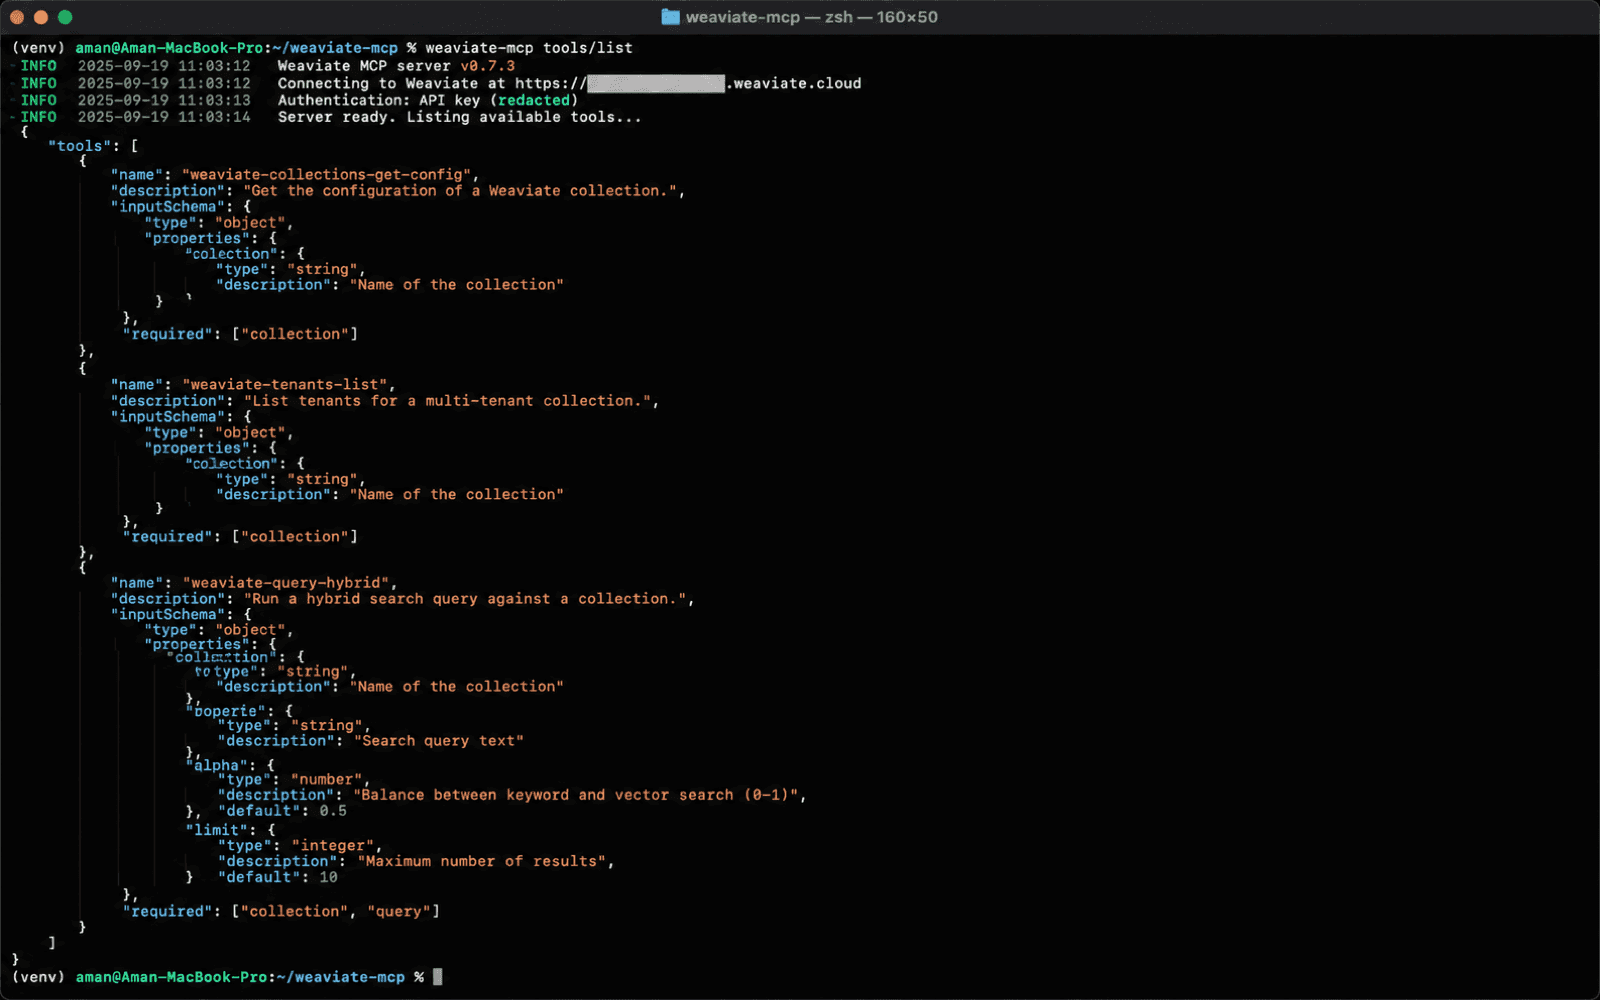Select the "Weaviate MCP server" log message

[364, 66]
